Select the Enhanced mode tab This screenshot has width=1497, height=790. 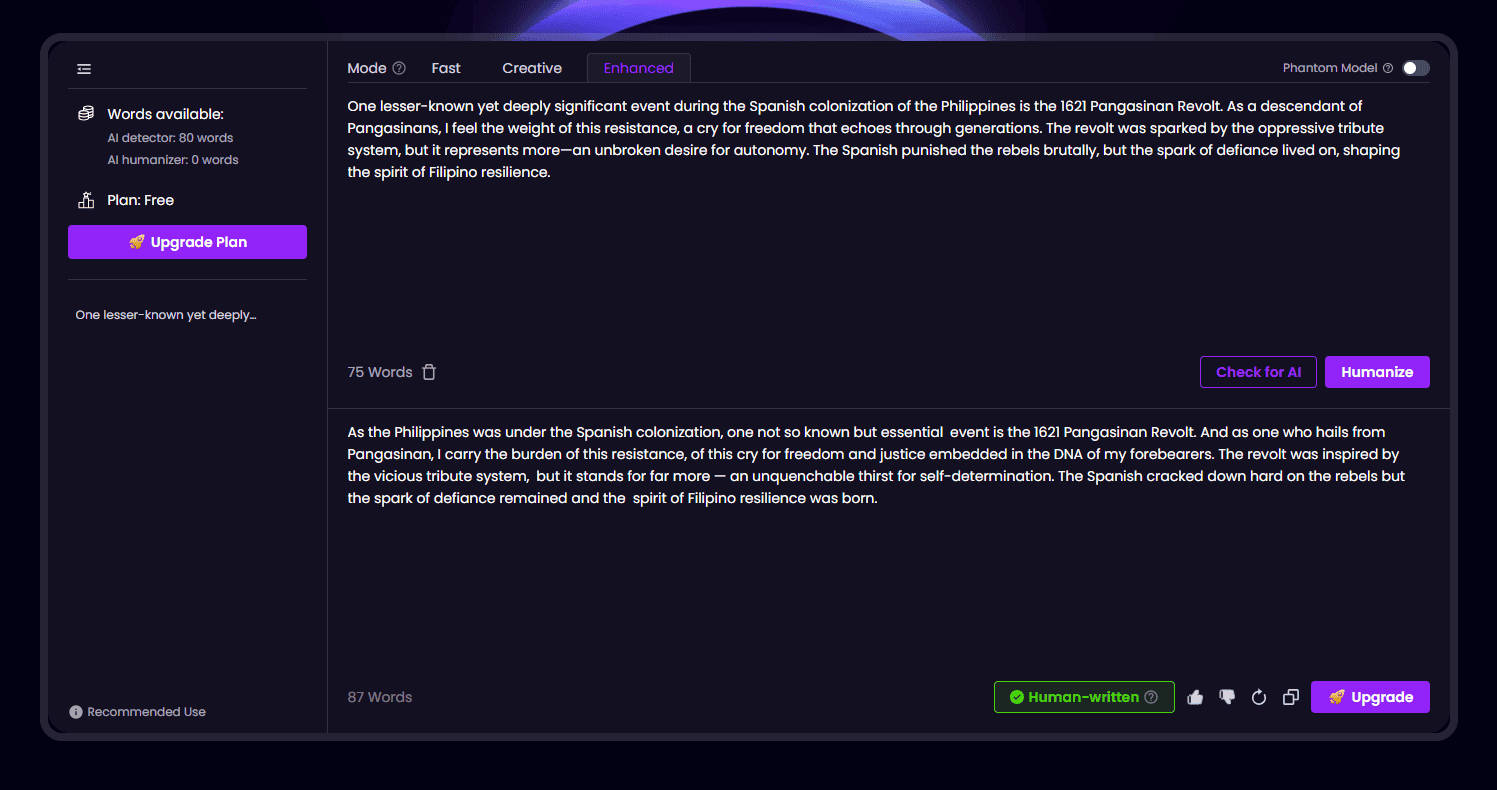(x=638, y=68)
